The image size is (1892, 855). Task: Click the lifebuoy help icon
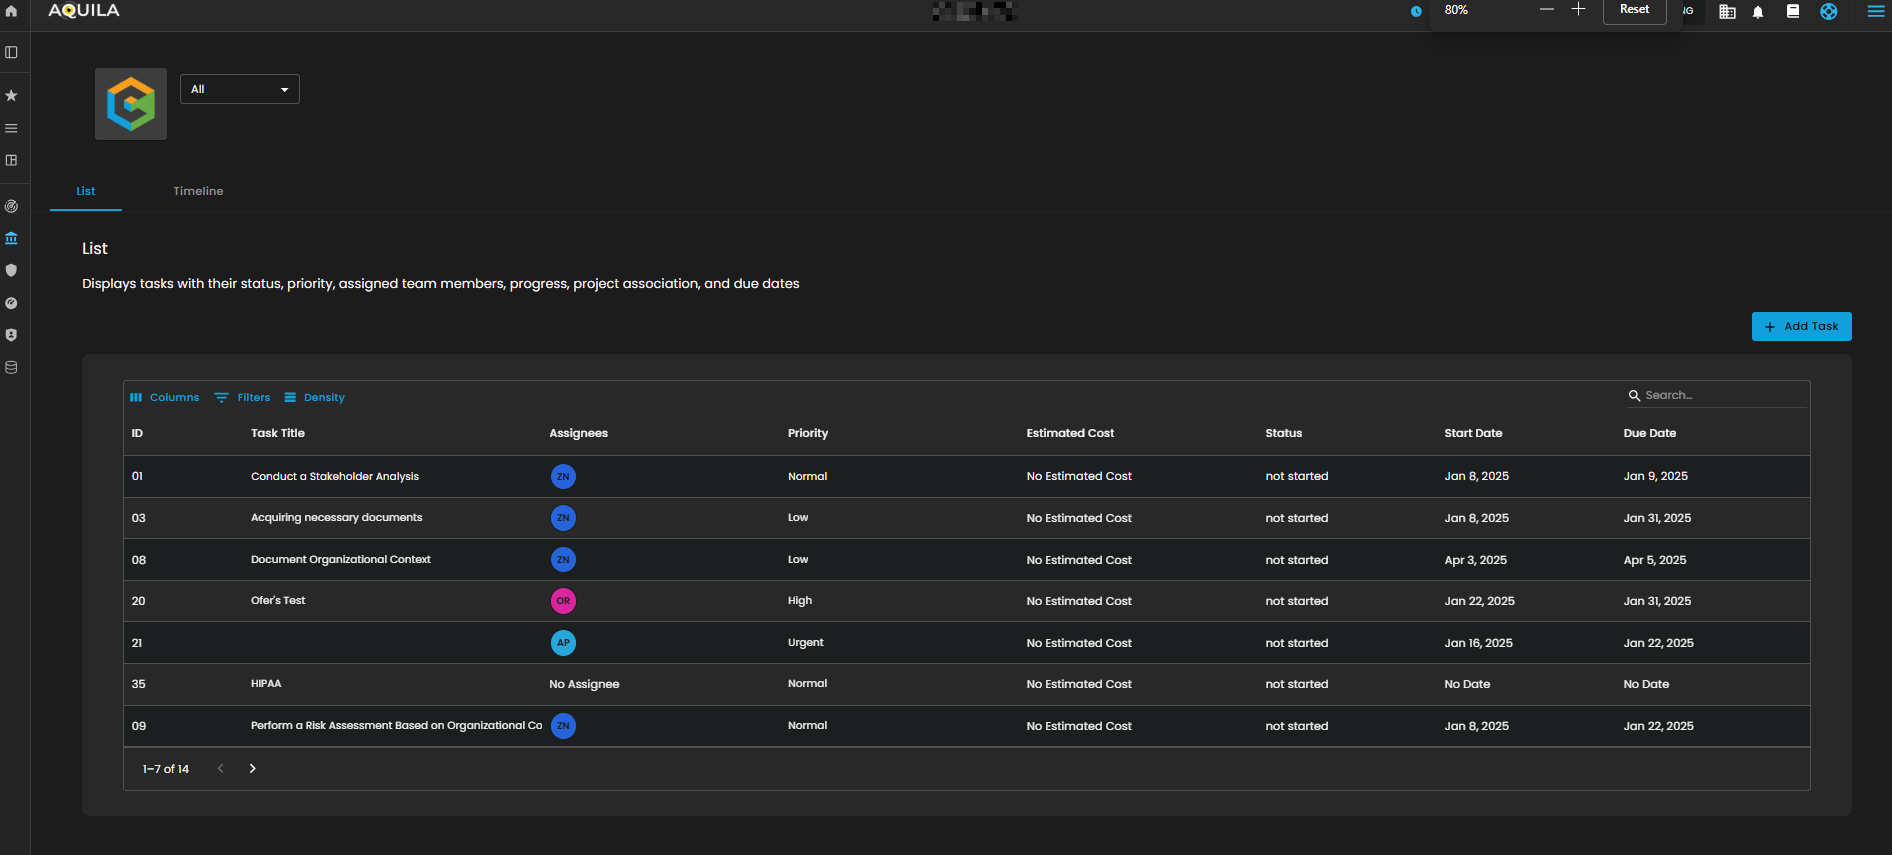[1829, 12]
